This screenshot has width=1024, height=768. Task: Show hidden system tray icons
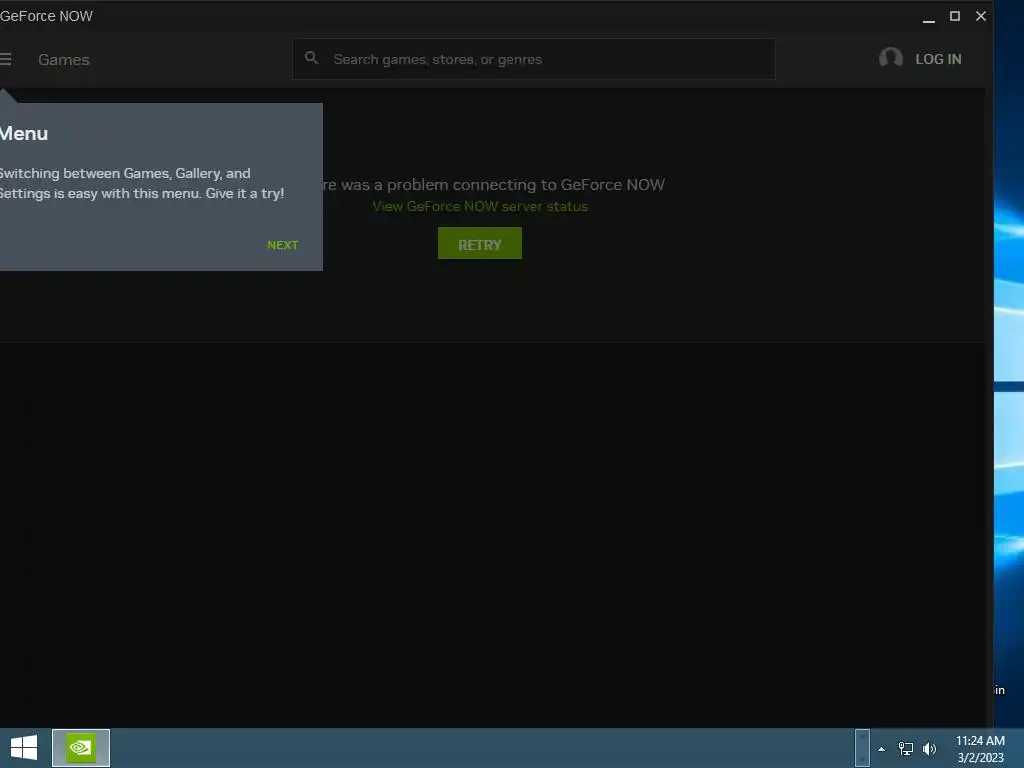(881, 749)
